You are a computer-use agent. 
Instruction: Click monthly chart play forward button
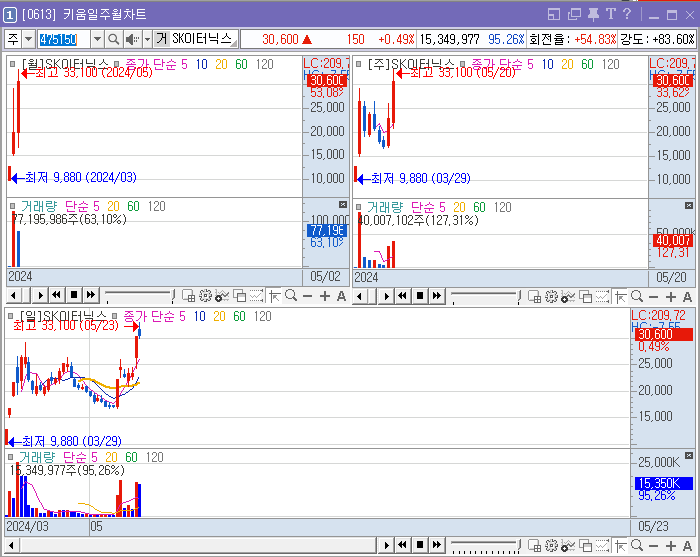41,295
